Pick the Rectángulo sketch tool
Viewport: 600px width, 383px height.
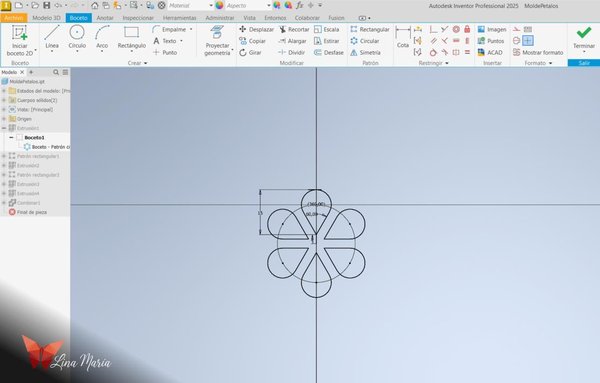coord(131,37)
